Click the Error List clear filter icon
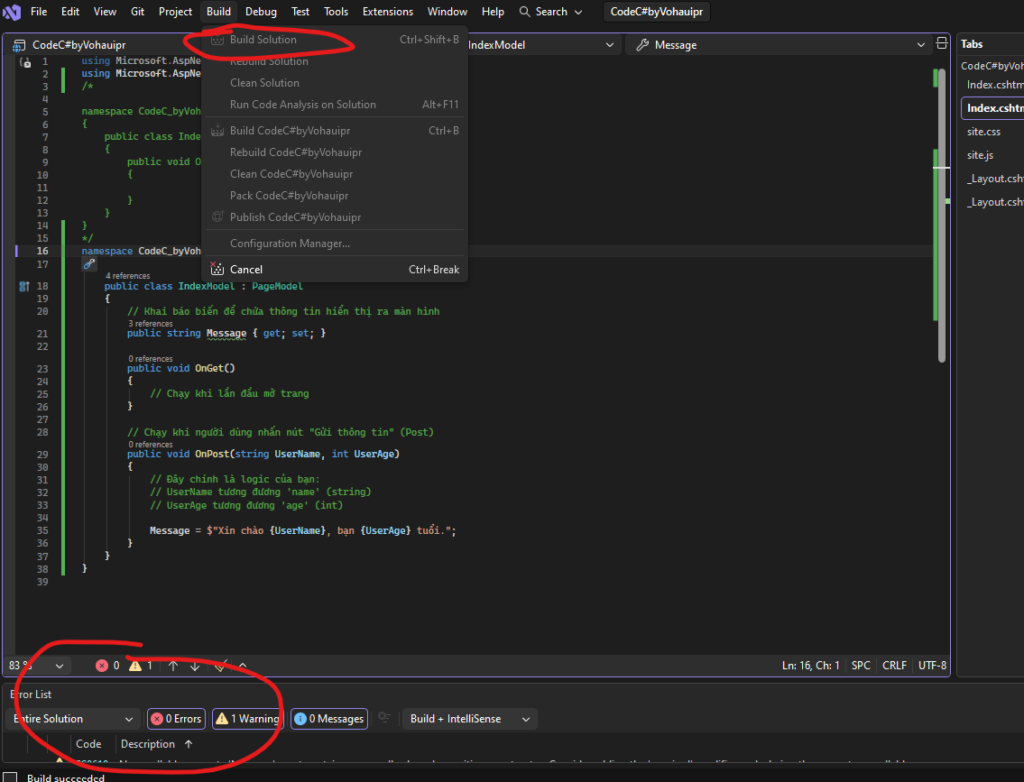 coord(386,718)
